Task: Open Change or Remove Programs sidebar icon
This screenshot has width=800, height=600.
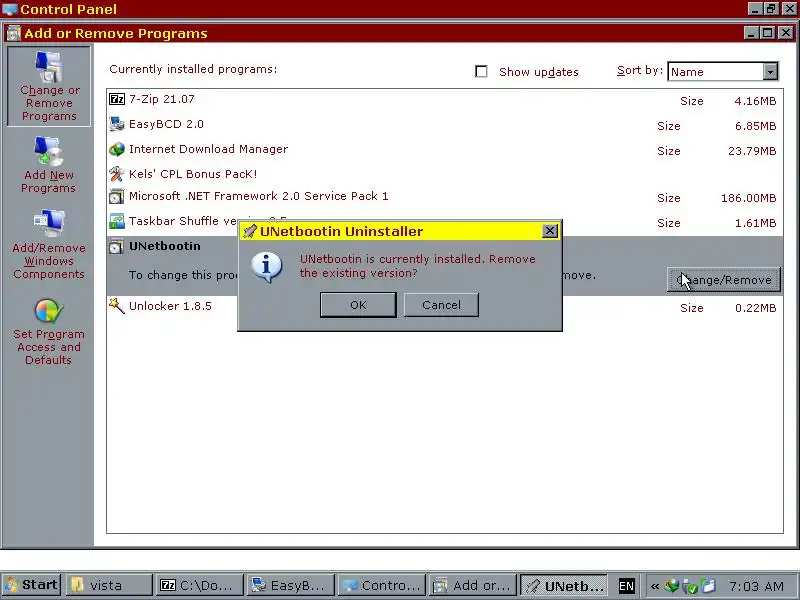Action: point(49,67)
